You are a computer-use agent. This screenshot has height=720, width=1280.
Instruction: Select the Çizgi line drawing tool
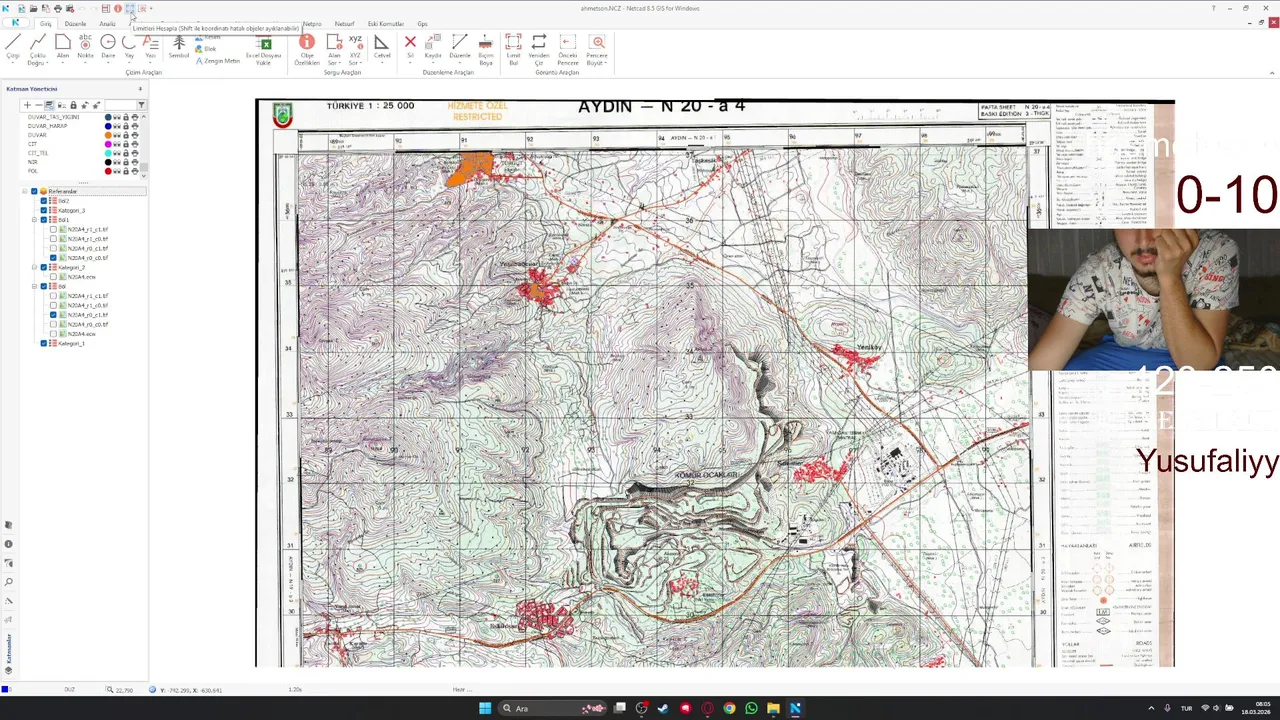click(x=13, y=46)
